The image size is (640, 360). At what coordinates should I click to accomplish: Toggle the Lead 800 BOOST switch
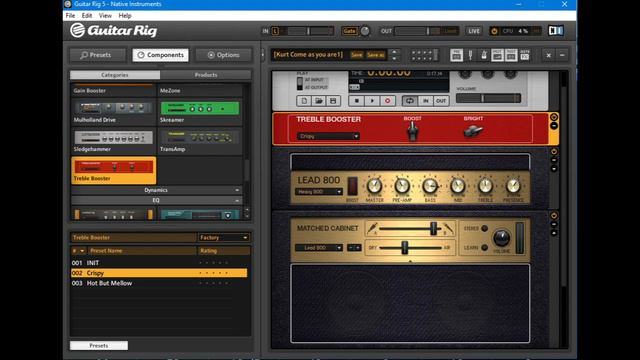[x=352, y=186]
